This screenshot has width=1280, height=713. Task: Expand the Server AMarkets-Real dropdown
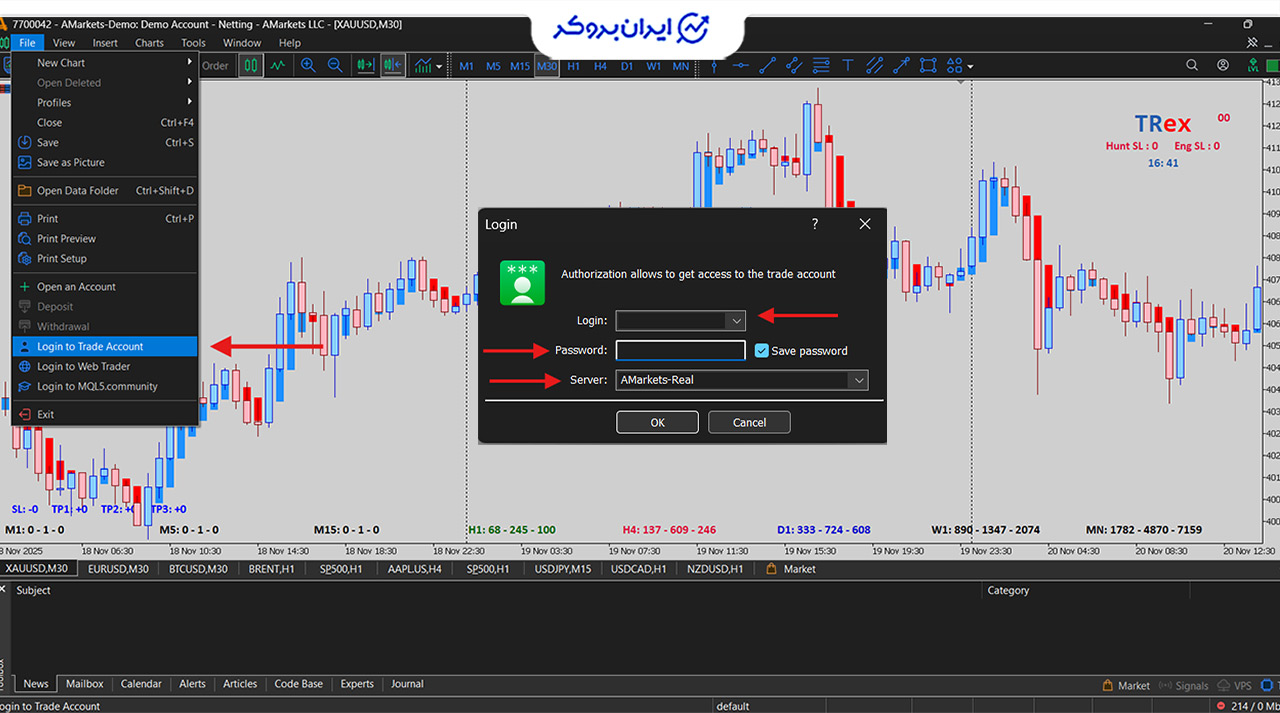tap(858, 380)
